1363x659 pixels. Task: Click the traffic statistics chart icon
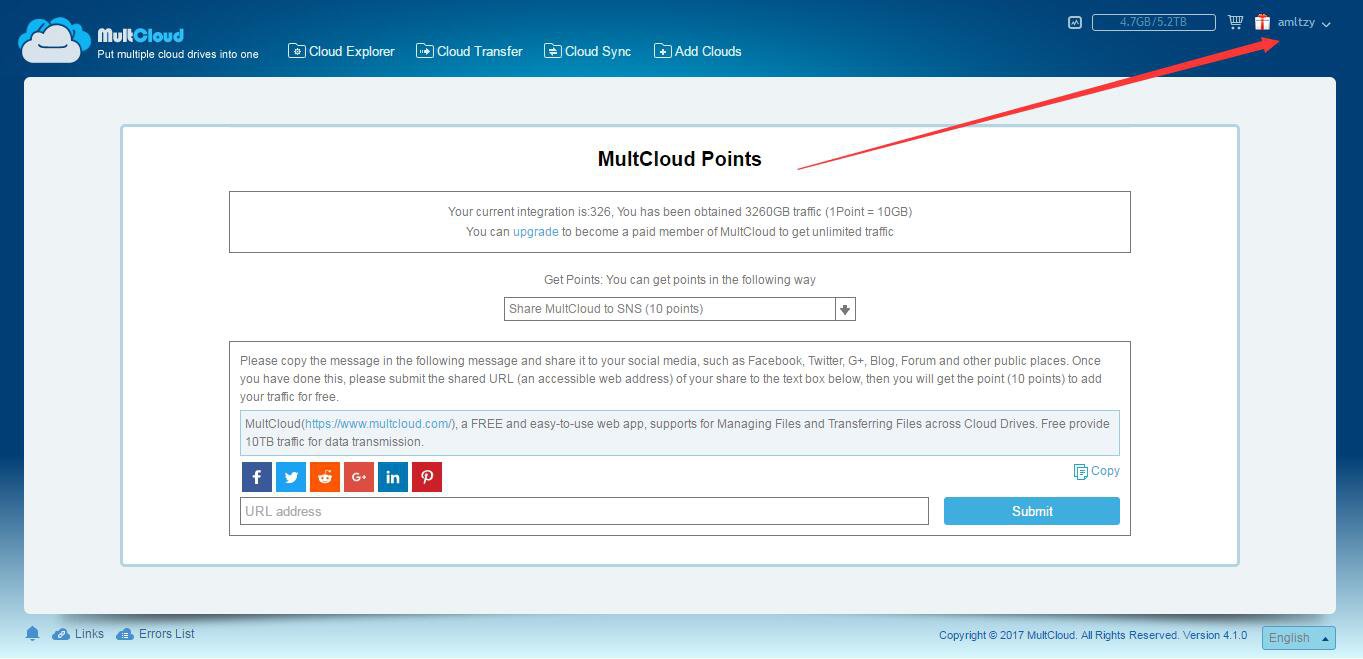[x=1075, y=22]
